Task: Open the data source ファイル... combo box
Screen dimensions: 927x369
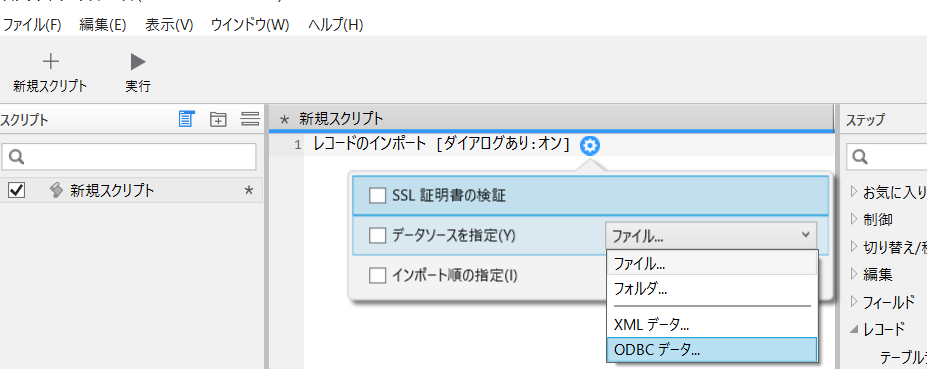Action: point(711,235)
